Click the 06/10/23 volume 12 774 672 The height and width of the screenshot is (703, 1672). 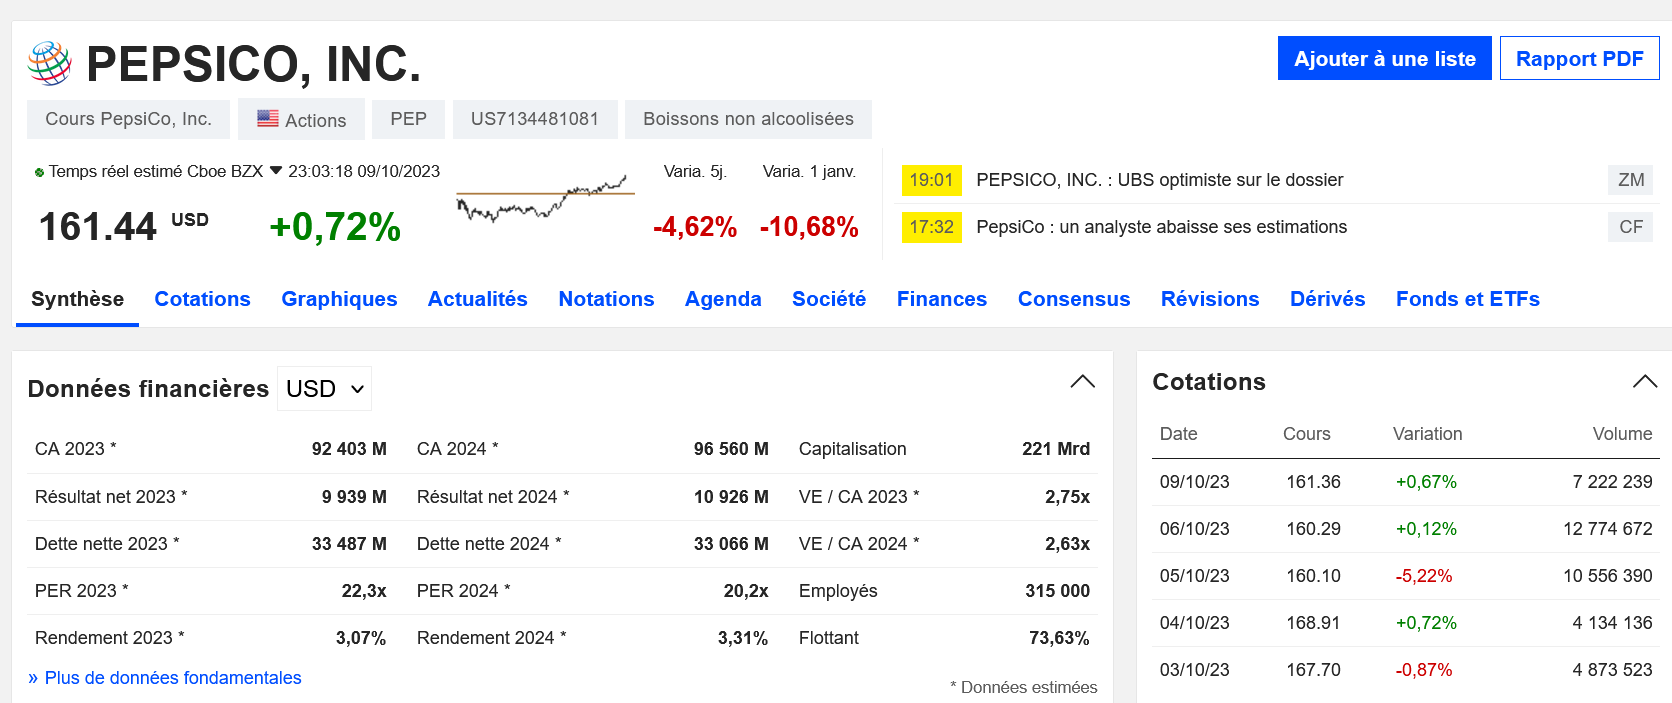pos(1608,529)
